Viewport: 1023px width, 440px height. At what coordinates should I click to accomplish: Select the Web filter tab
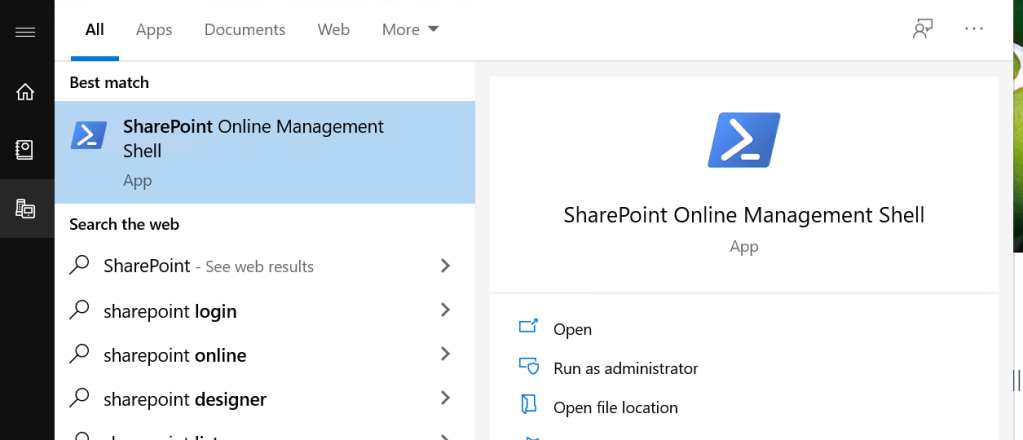[x=333, y=30]
